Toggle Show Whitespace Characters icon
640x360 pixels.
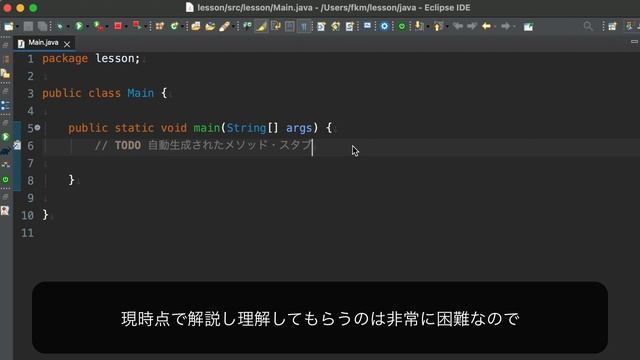(x=304, y=27)
